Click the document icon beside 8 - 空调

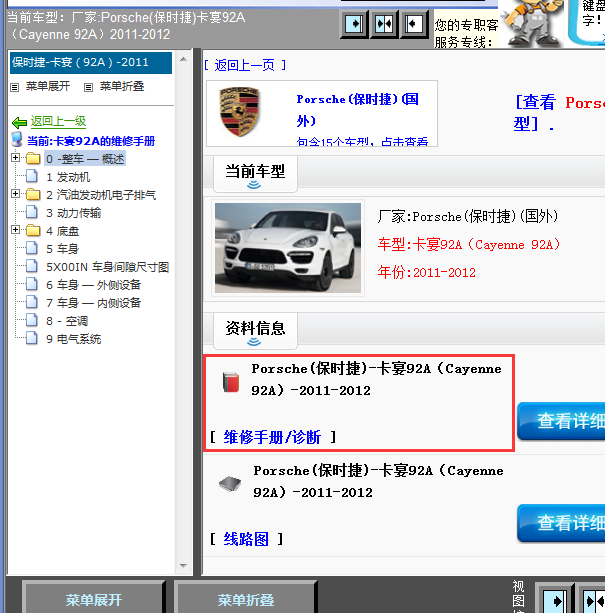[x=32, y=320]
